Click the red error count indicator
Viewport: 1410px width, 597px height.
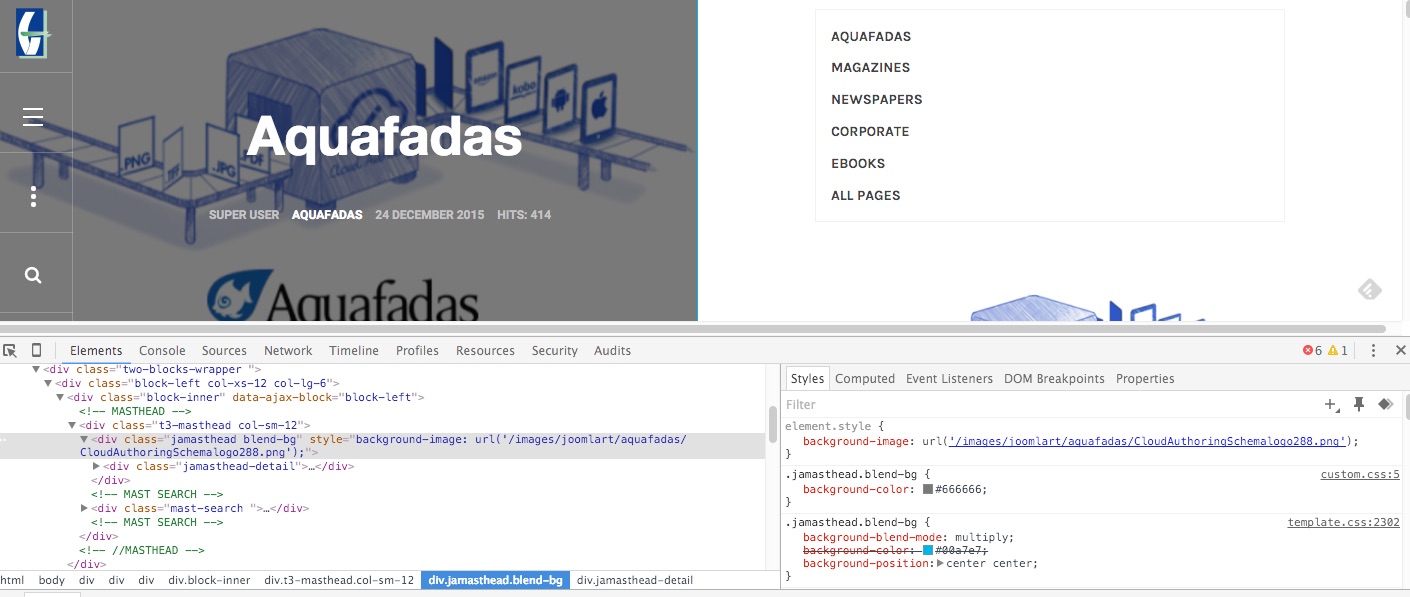click(1312, 350)
